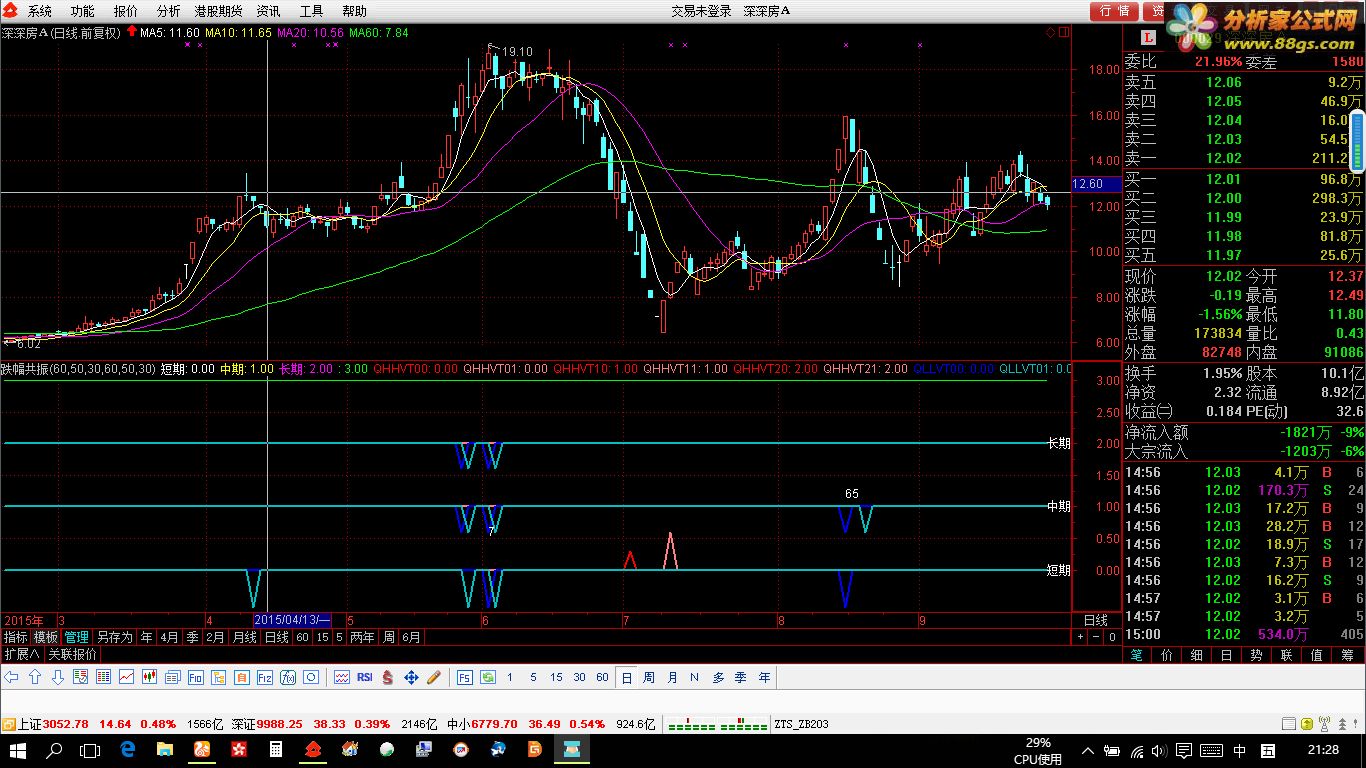Switch to 15-minute period in toolbar
This screenshot has width=1366, height=768.
coord(556,677)
